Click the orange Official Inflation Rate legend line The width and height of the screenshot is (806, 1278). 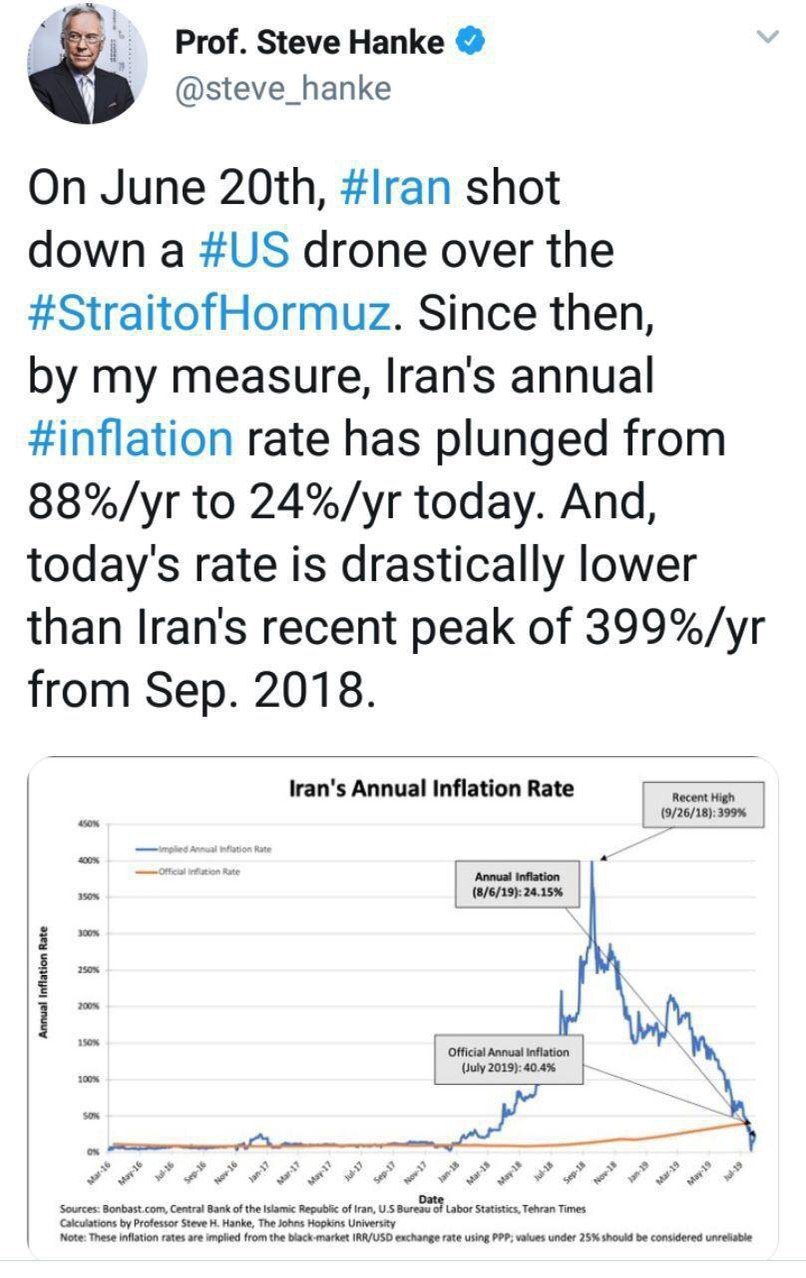pos(144,871)
